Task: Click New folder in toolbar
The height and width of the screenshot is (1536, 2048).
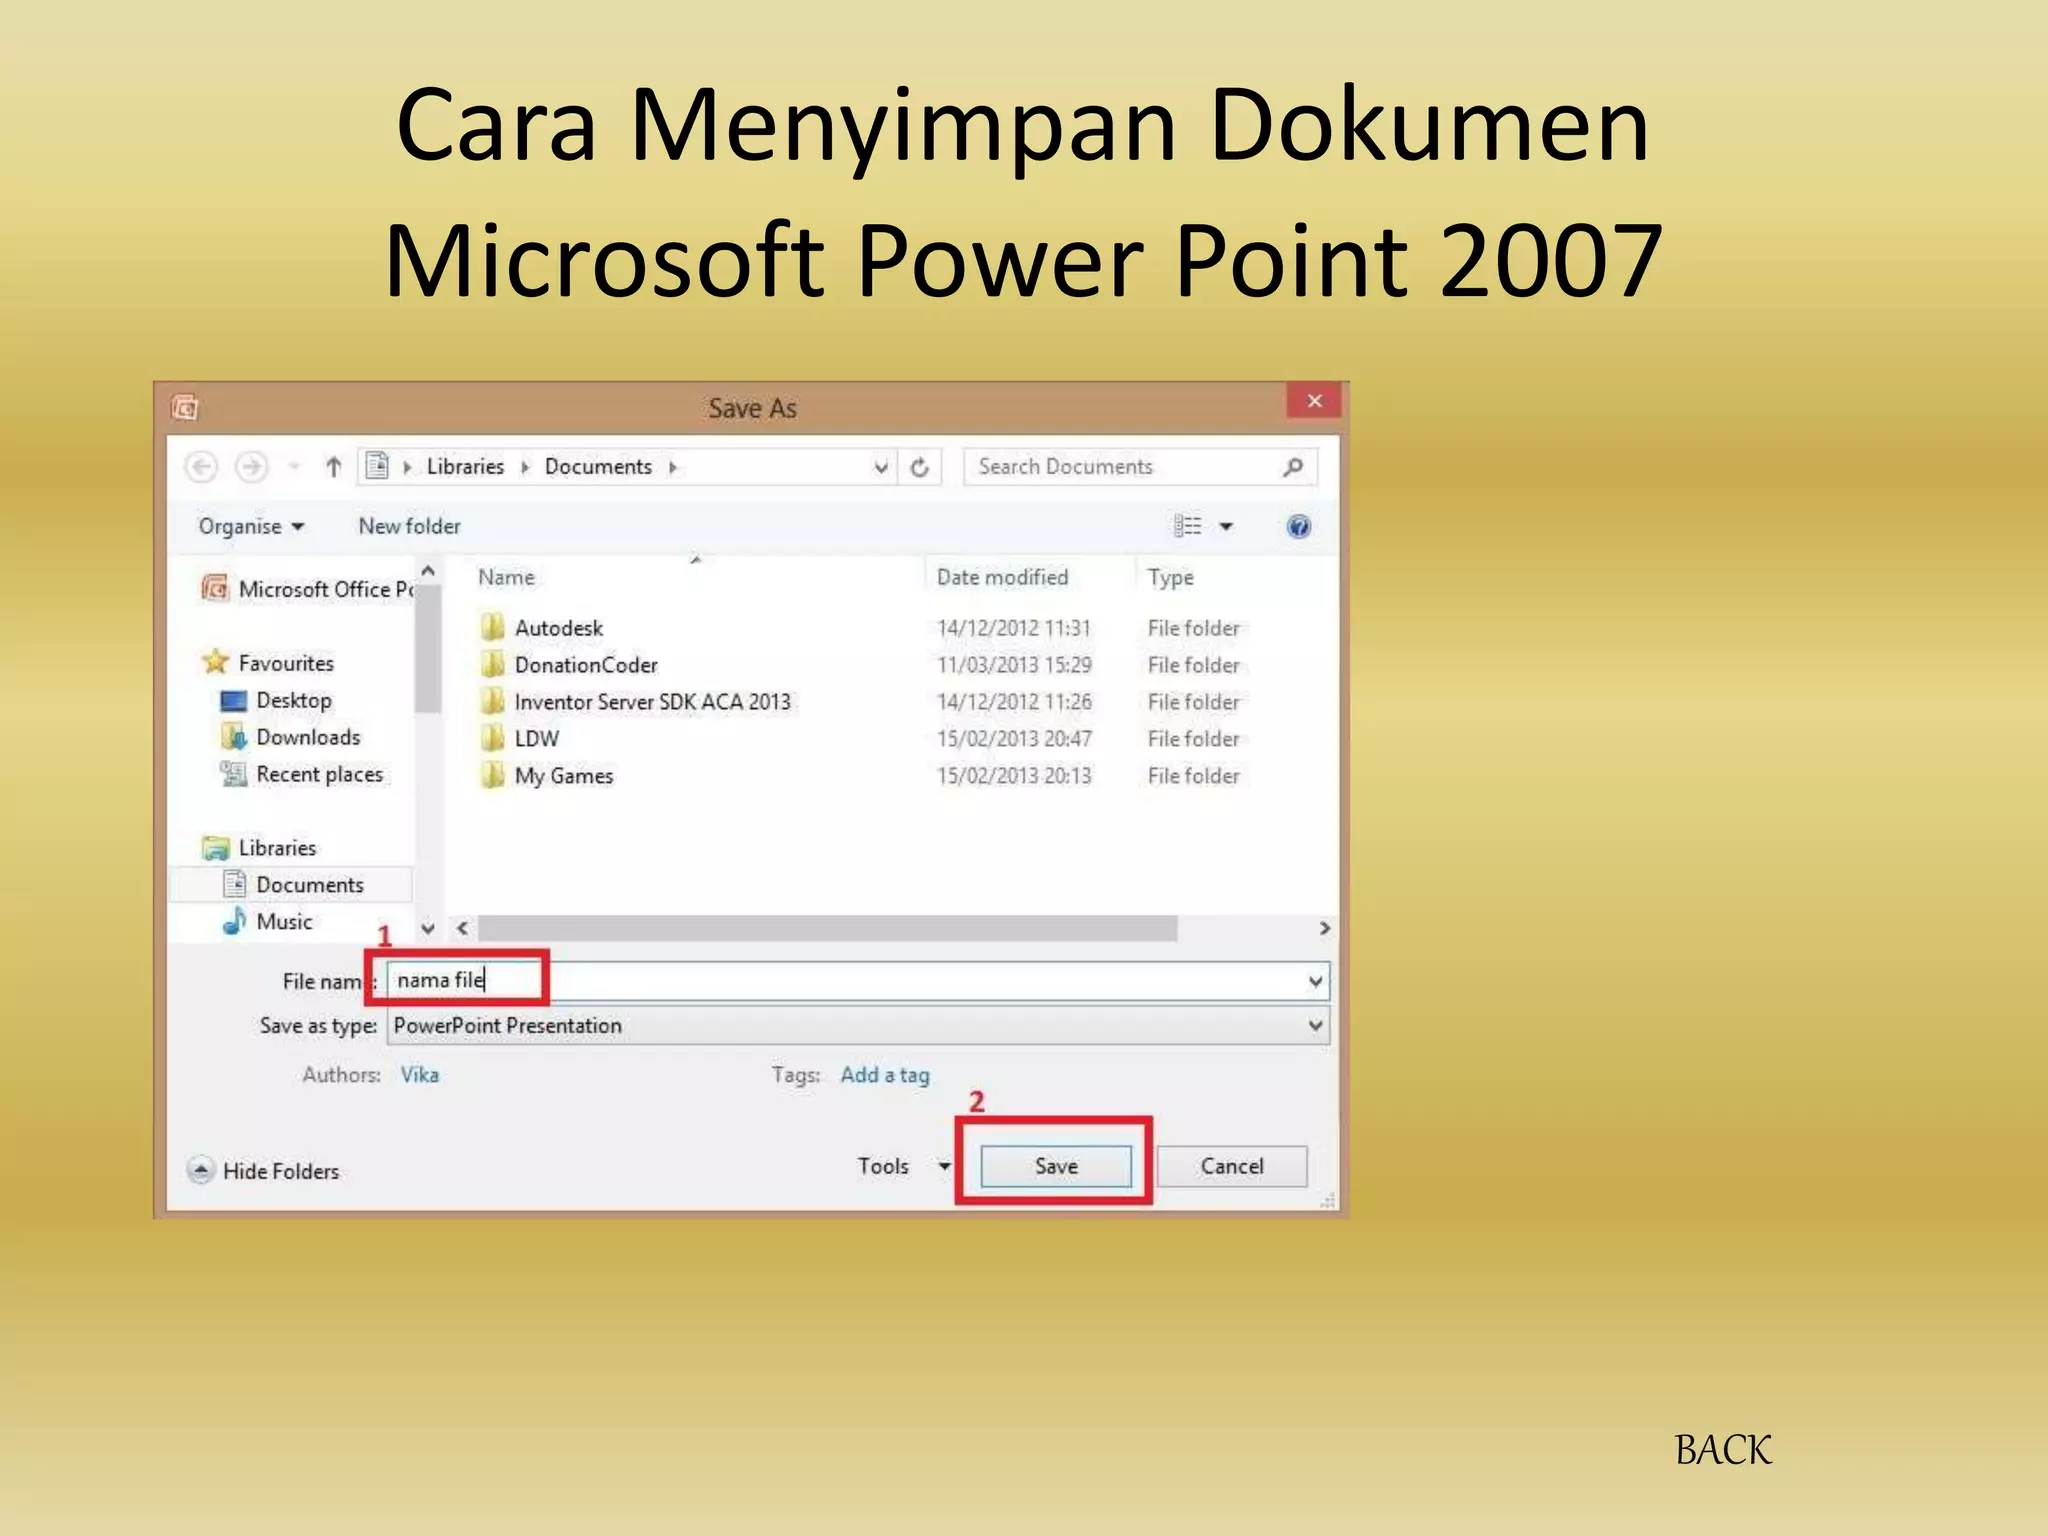Action: 409,527
